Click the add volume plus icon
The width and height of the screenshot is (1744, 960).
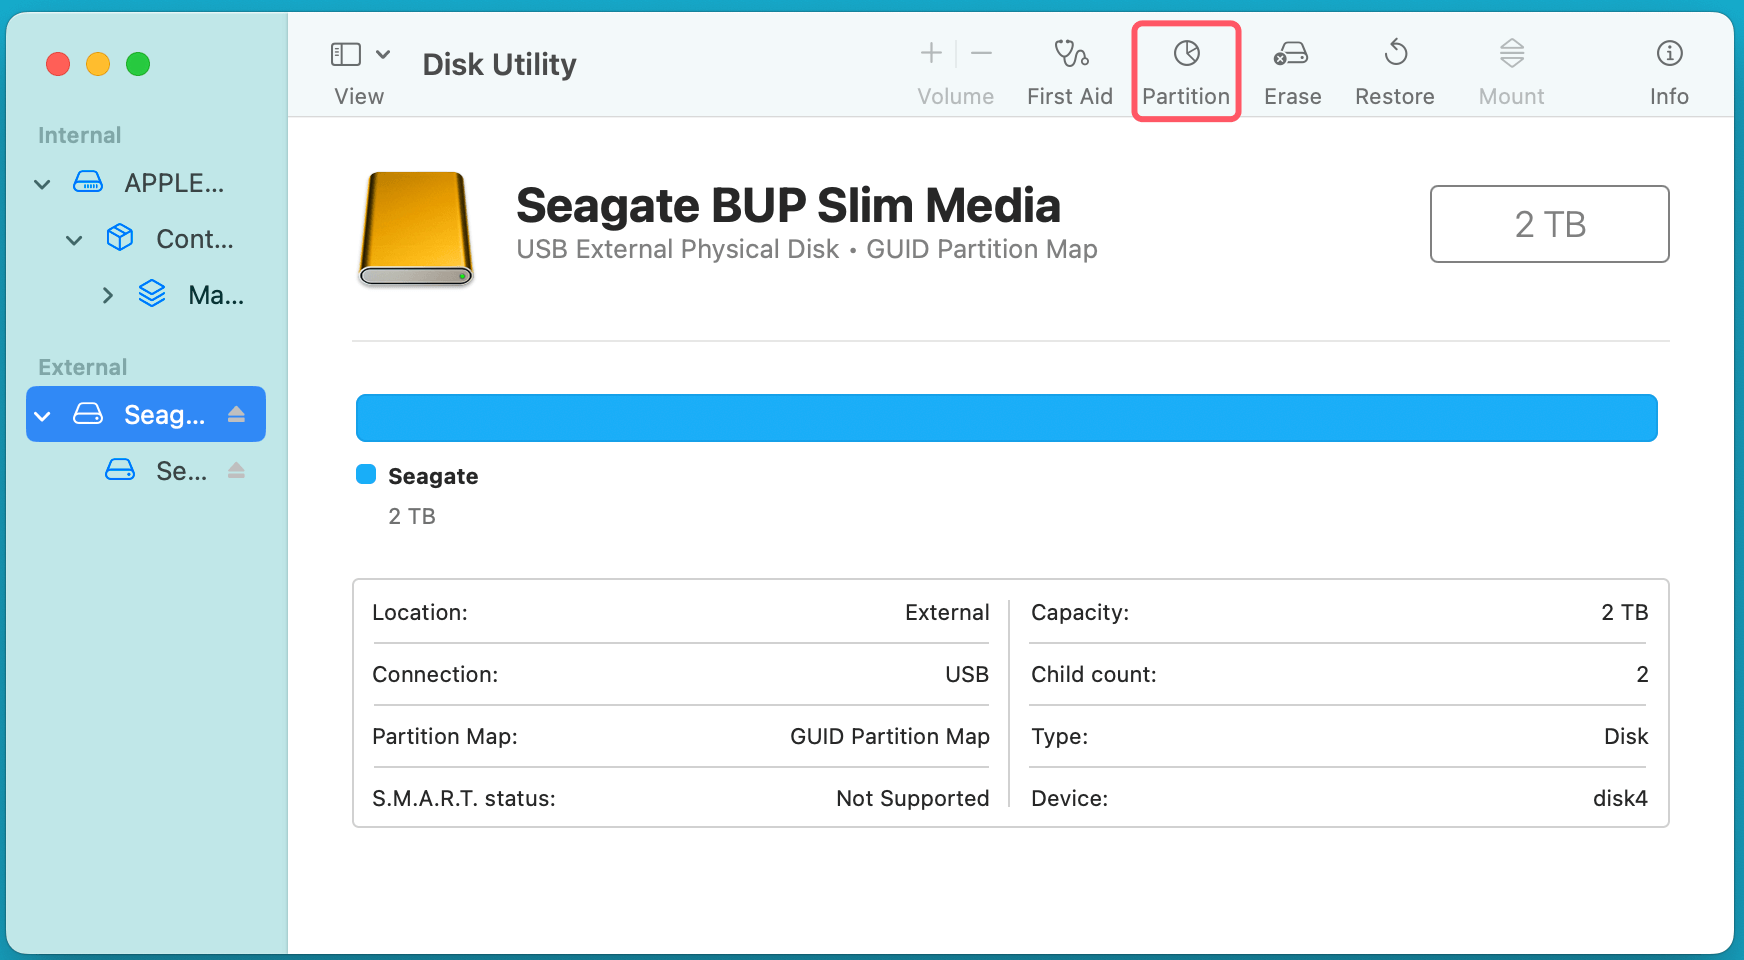click(x=931, y=54)
